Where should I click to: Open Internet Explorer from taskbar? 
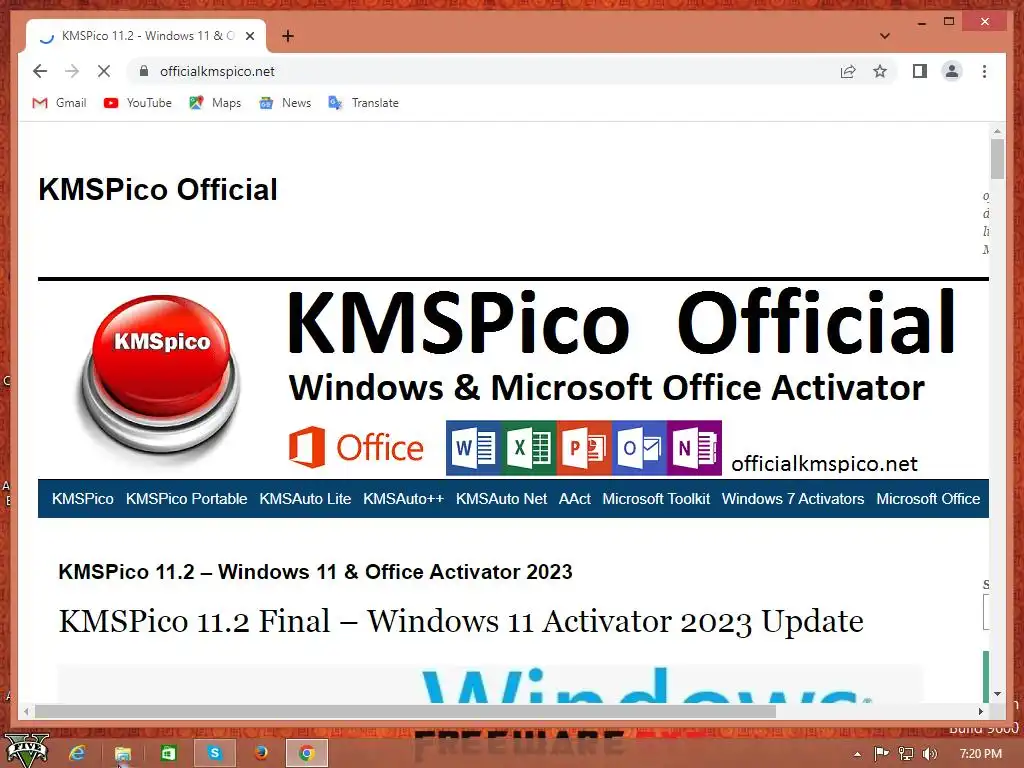click(x=77, y=753)
